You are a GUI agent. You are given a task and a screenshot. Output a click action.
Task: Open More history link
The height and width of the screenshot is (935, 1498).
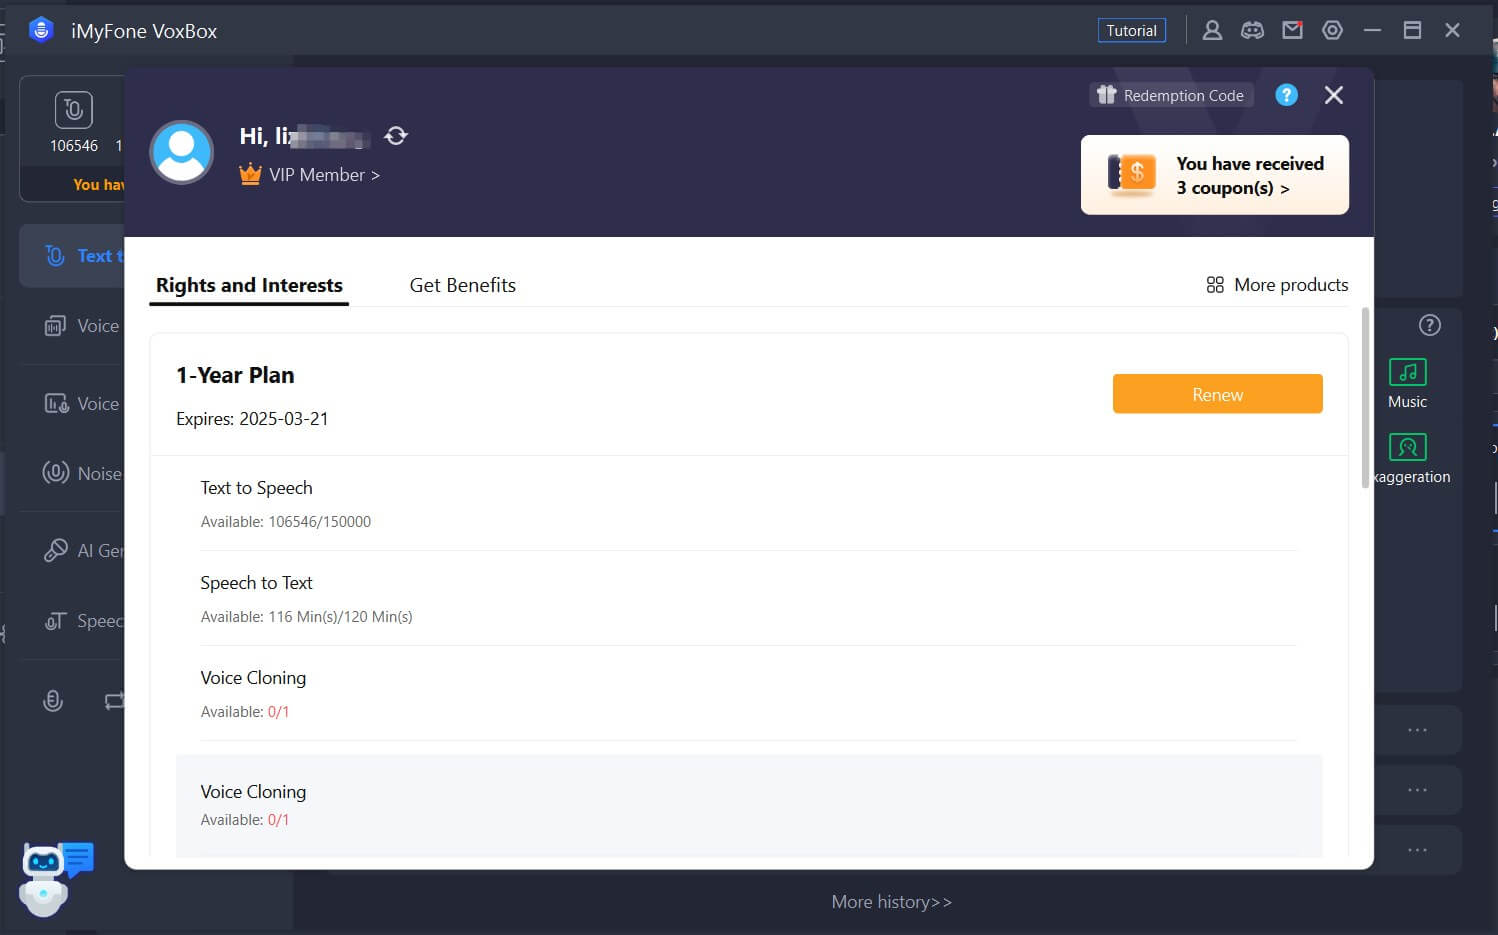(892, 902)
